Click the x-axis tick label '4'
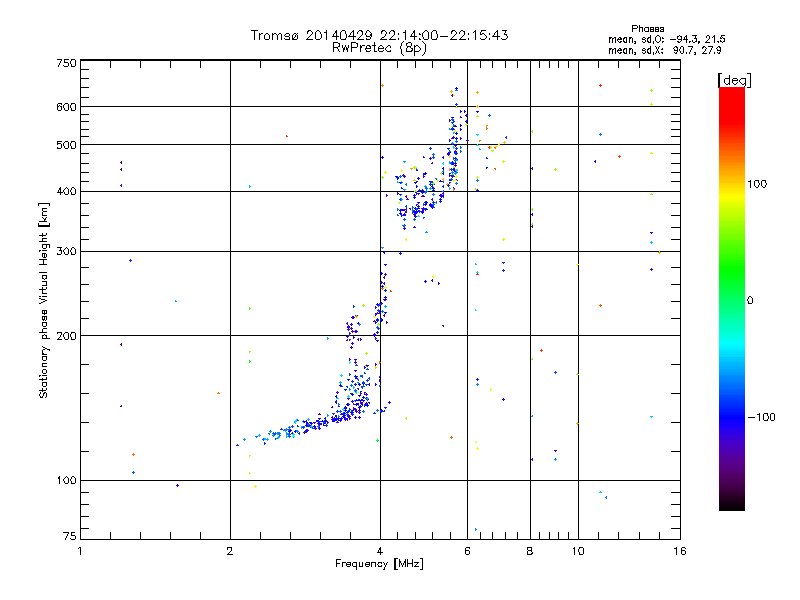The height and width of the screenshot is (600, 800). click(x=380, y=551)
